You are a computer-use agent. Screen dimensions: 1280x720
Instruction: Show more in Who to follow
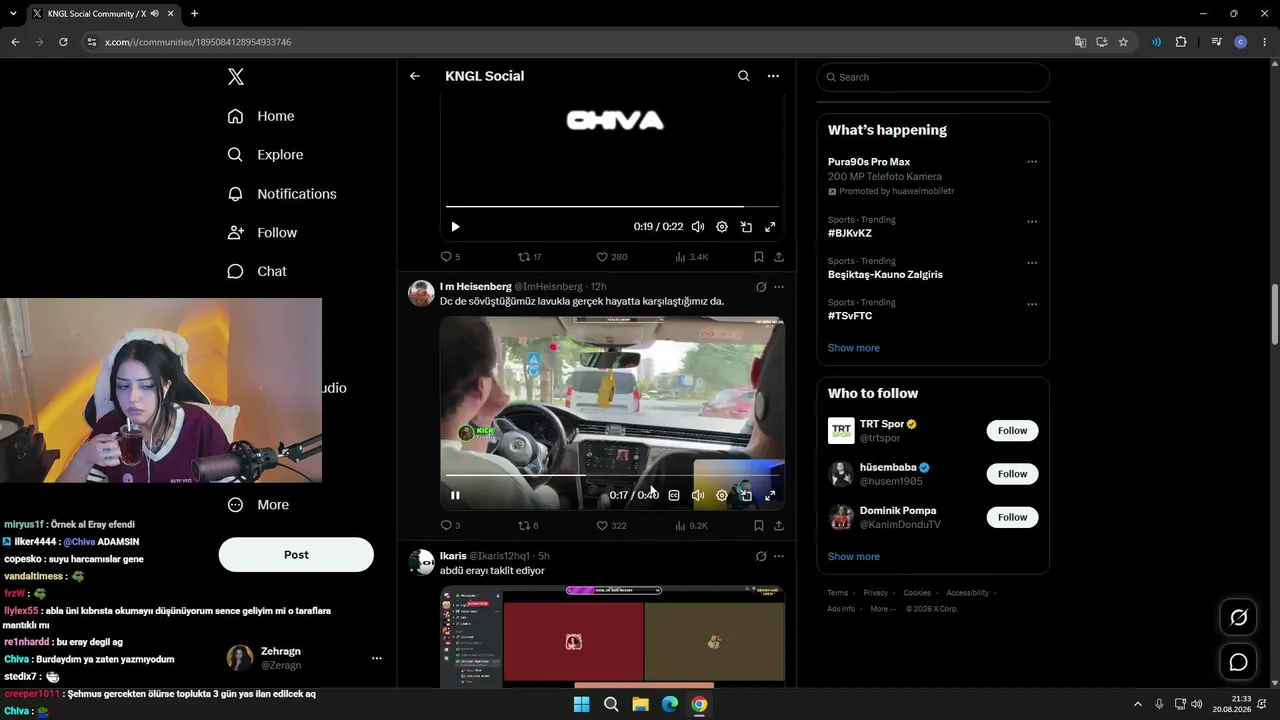[854, 557]
